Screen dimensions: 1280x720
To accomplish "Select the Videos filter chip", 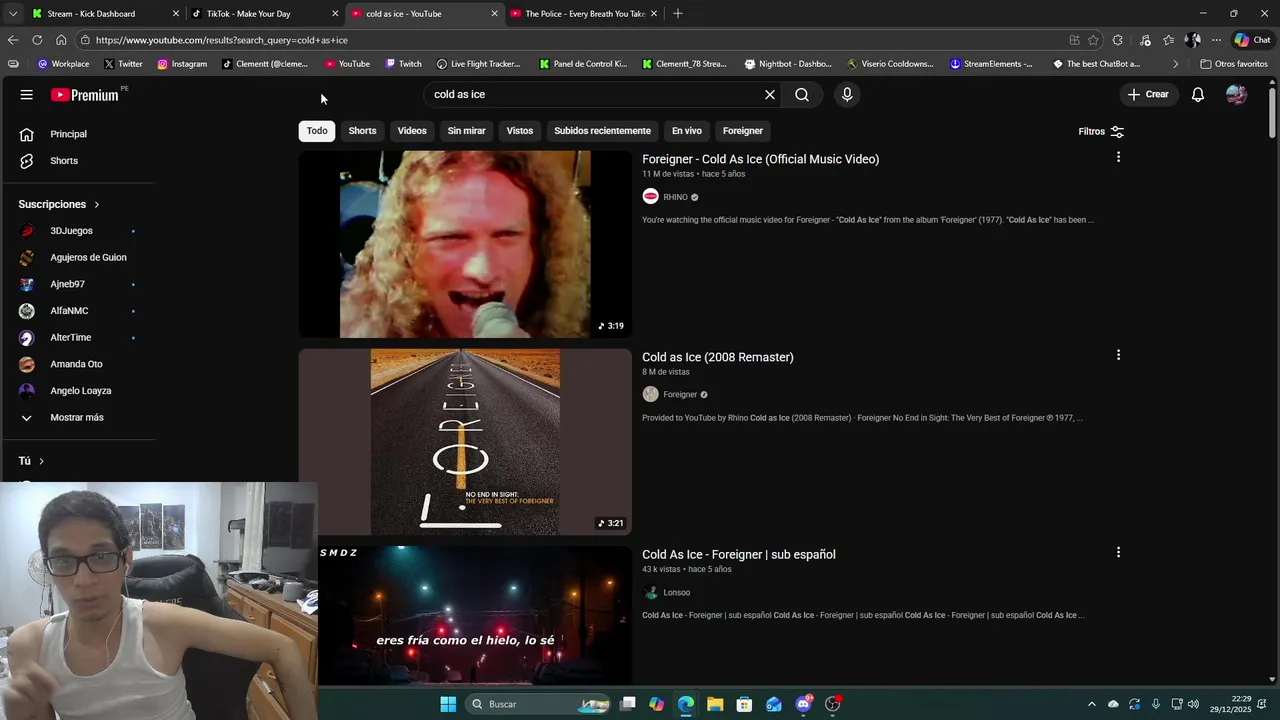I will pos(412,131).
